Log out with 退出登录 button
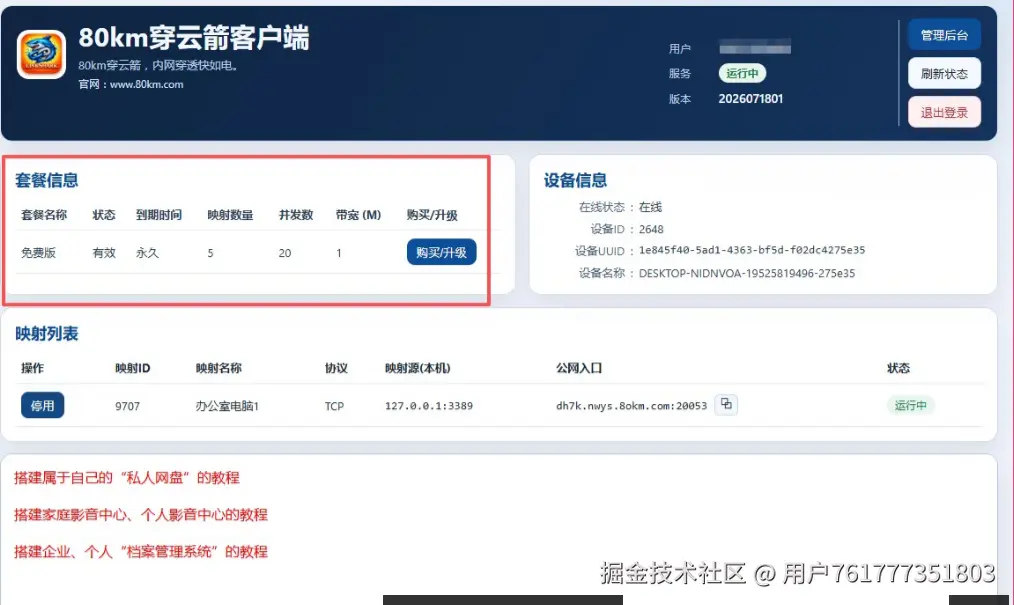This screenshot has width=1014, height=605. pyautogui.click(x=944, y=112)
